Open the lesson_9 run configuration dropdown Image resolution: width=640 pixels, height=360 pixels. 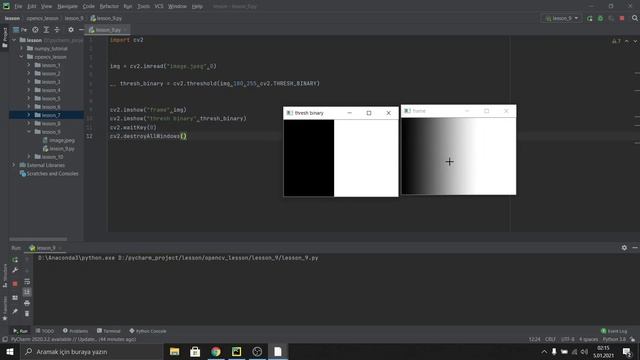point(562,18)
